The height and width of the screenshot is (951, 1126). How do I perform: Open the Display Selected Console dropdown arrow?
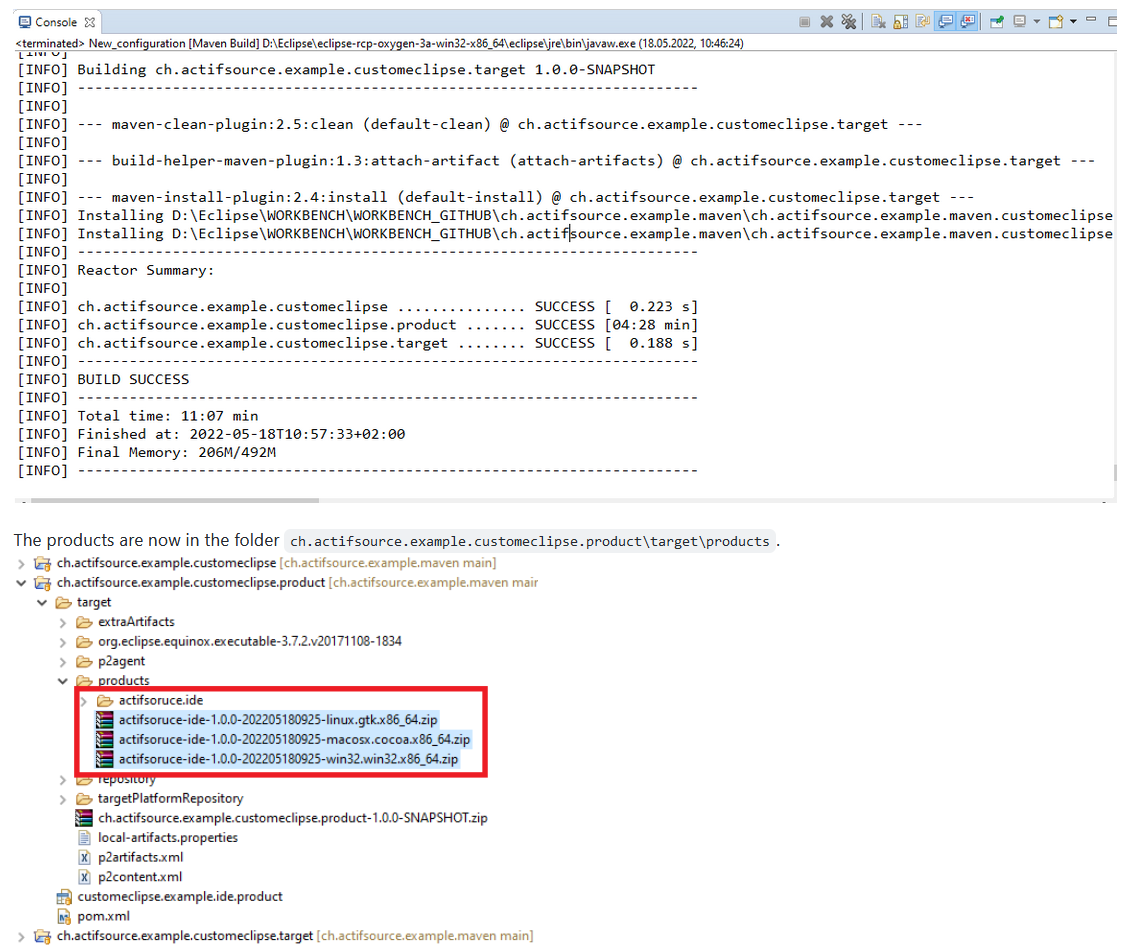[x=1036, y=21]
